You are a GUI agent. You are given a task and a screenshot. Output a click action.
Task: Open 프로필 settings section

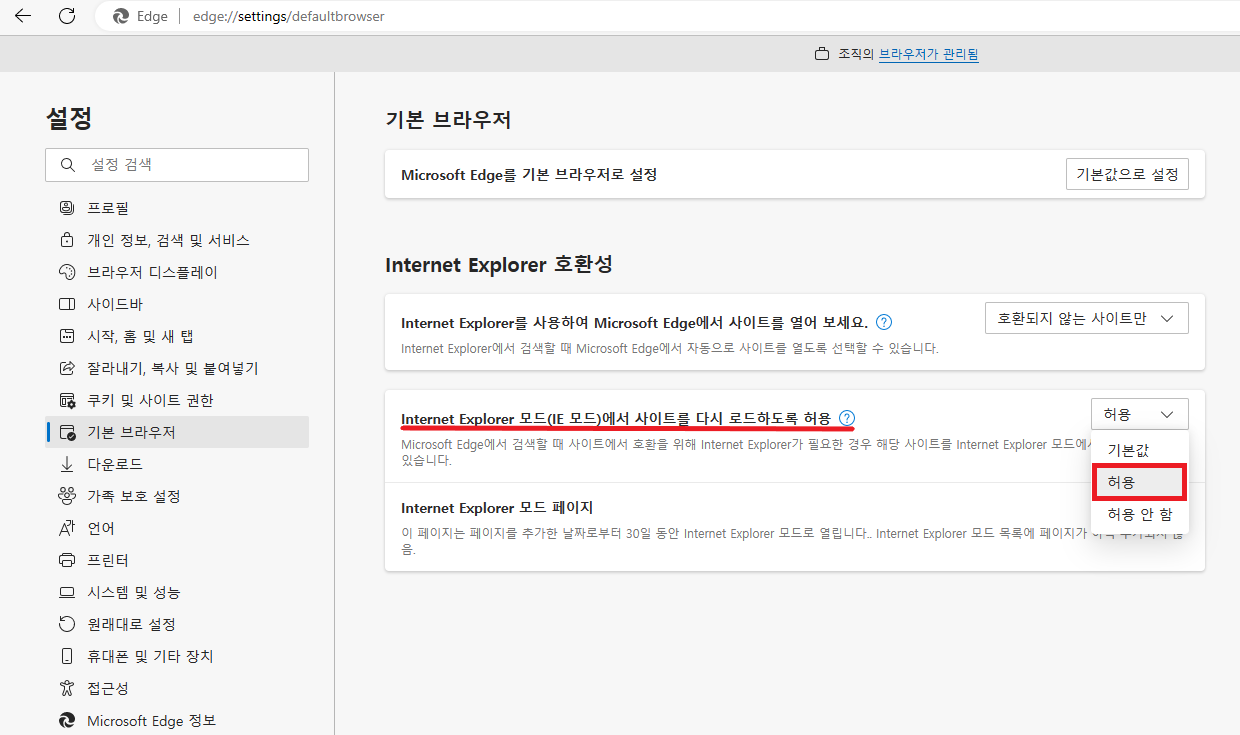[177, 208]
